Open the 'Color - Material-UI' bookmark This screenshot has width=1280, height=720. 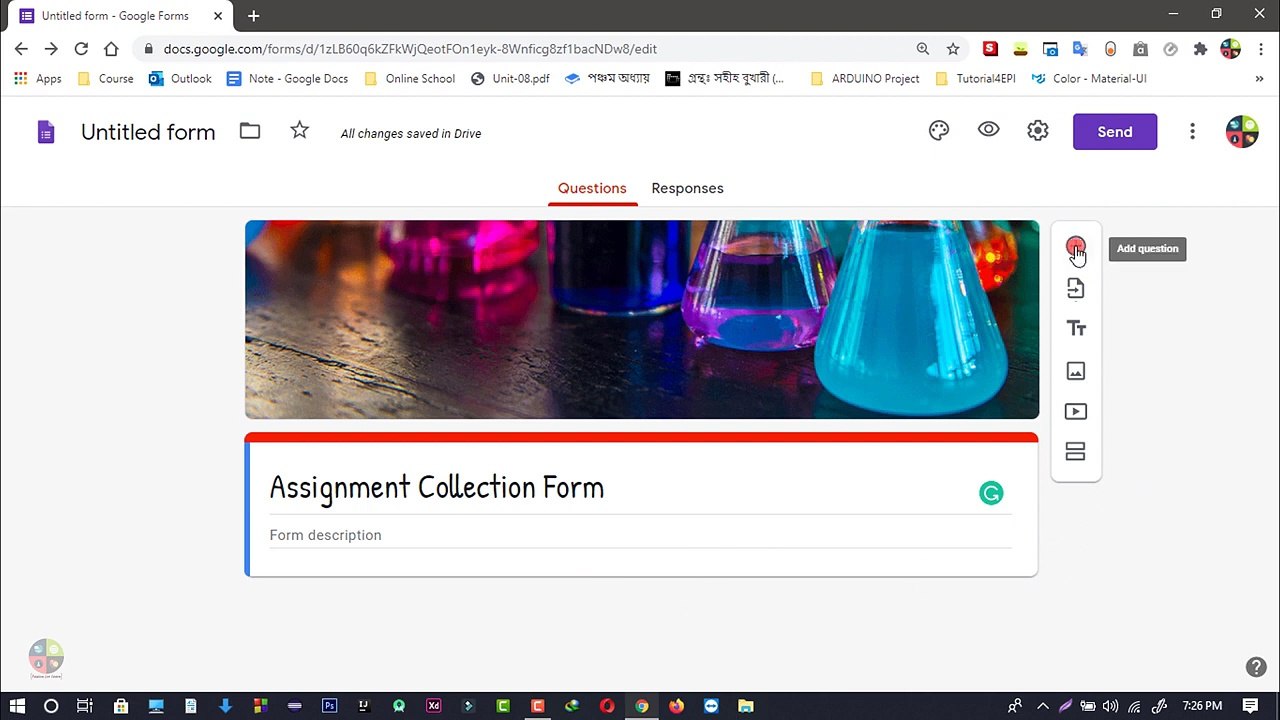(1088, 78)
